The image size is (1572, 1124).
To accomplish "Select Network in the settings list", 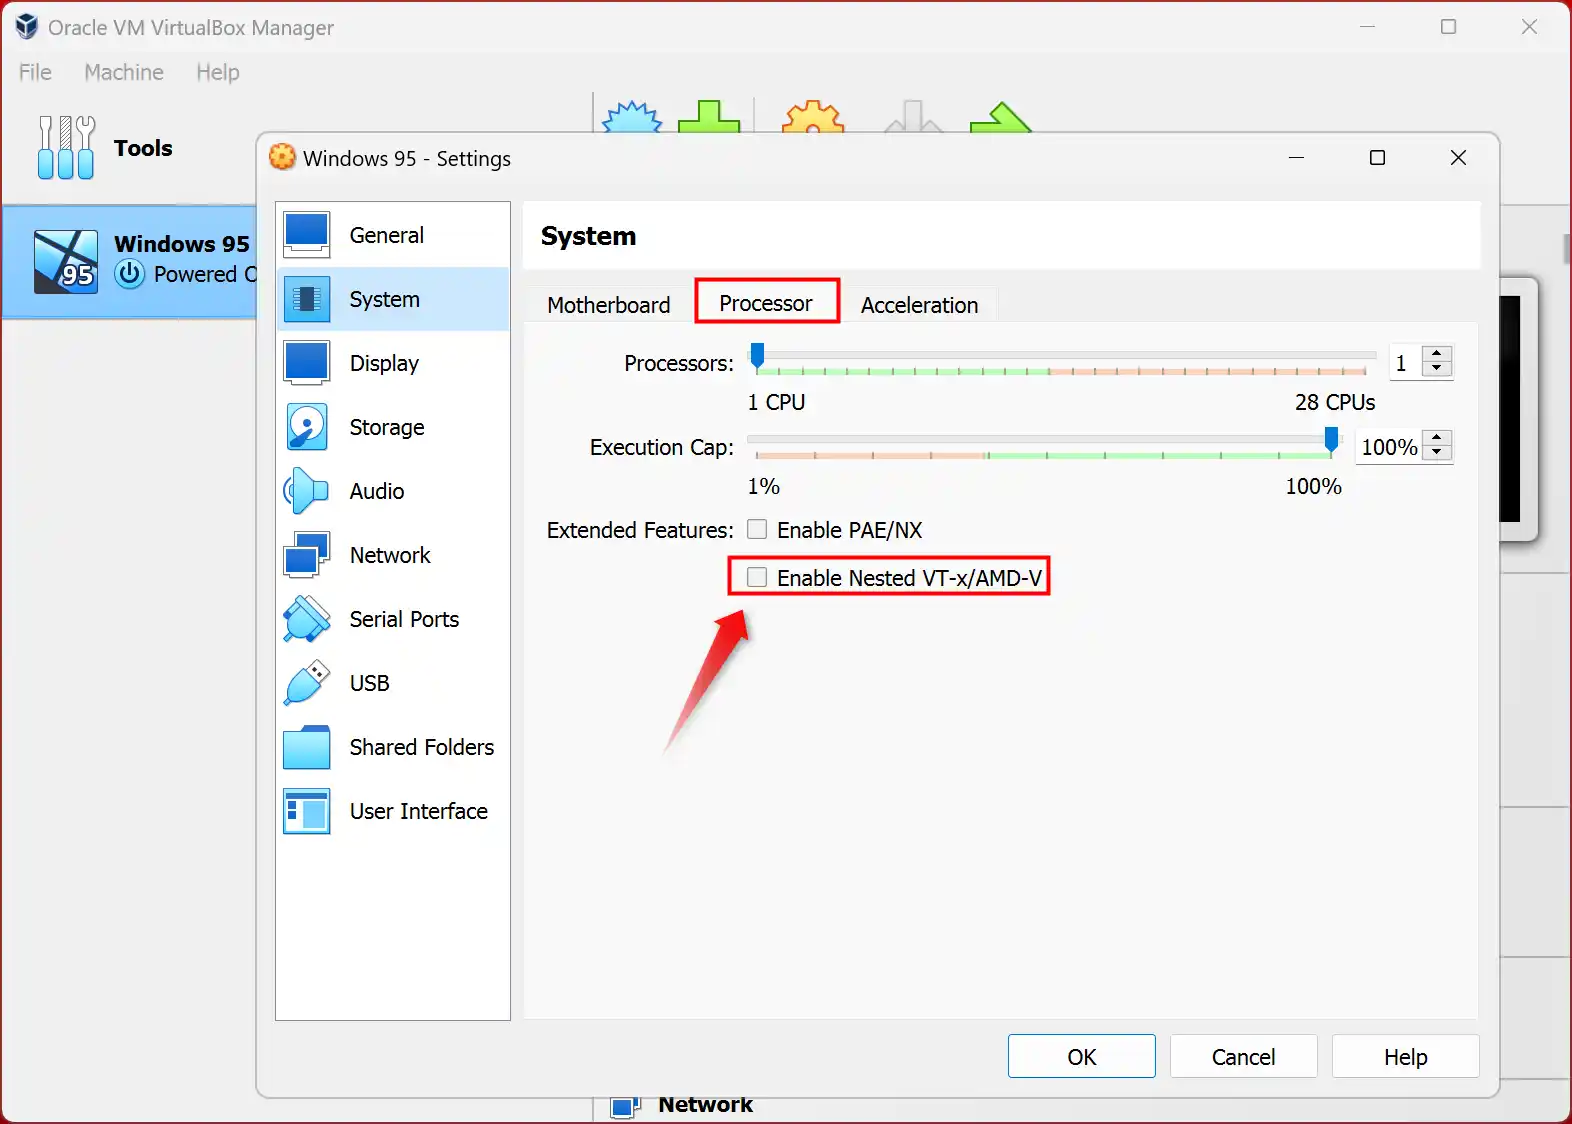I will (393, 555).
